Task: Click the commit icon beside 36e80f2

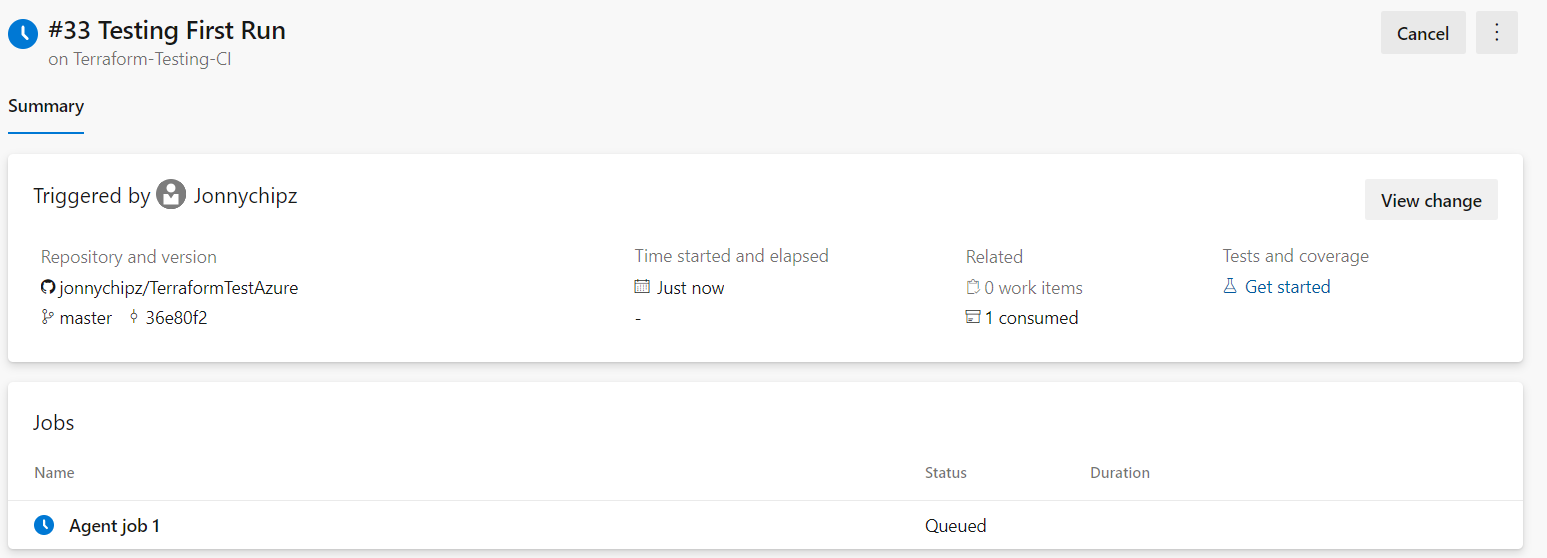Action: 134,318
